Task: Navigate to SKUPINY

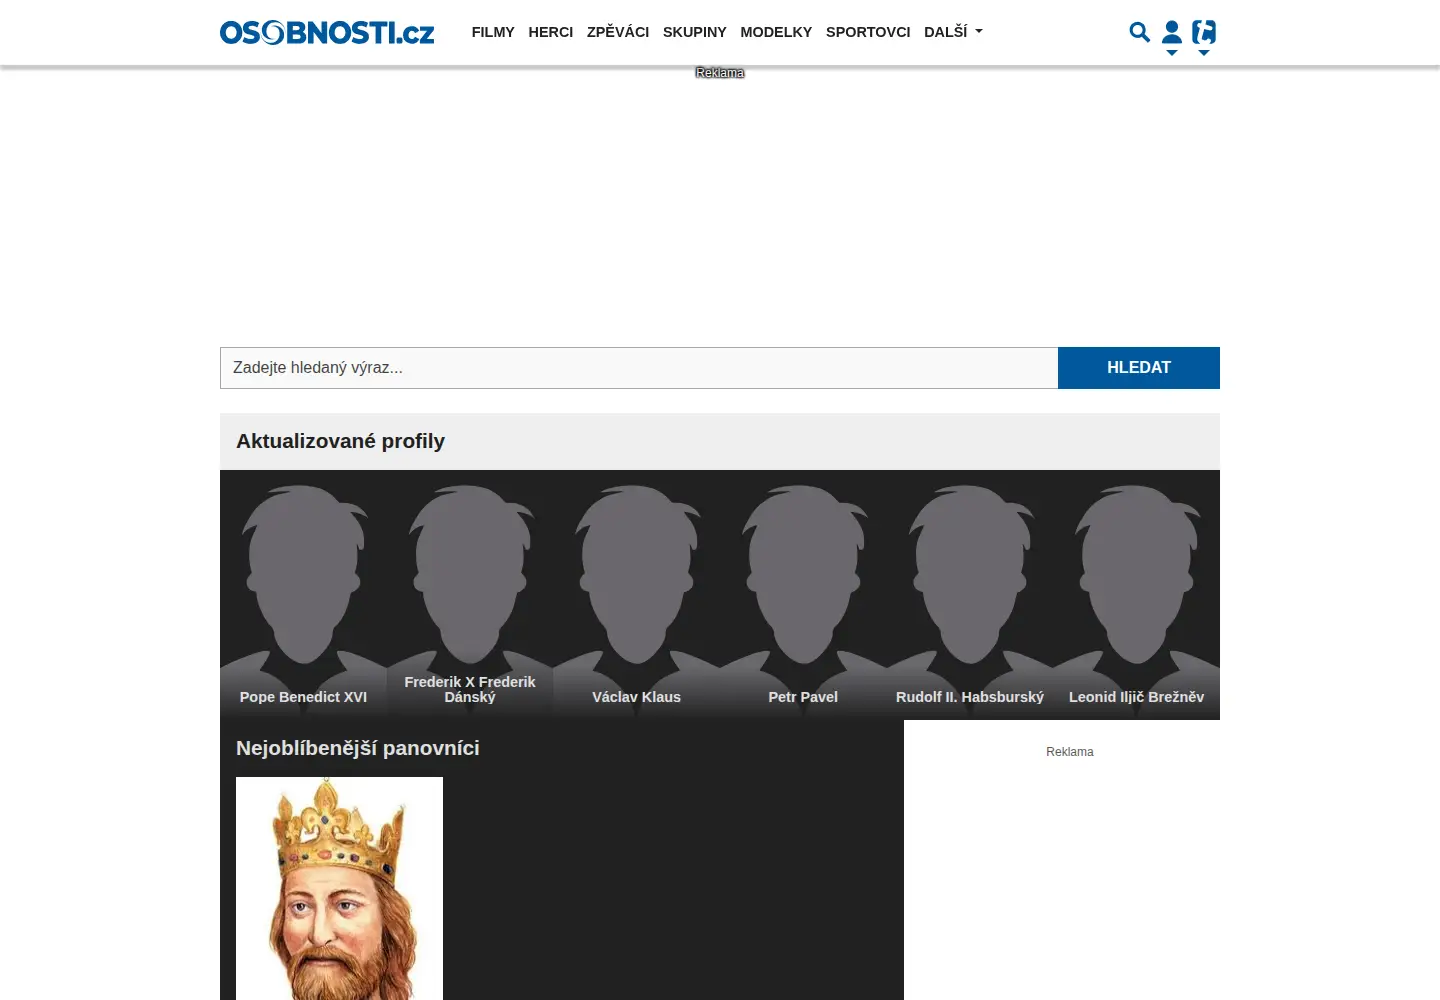Action: coord(695,32)
